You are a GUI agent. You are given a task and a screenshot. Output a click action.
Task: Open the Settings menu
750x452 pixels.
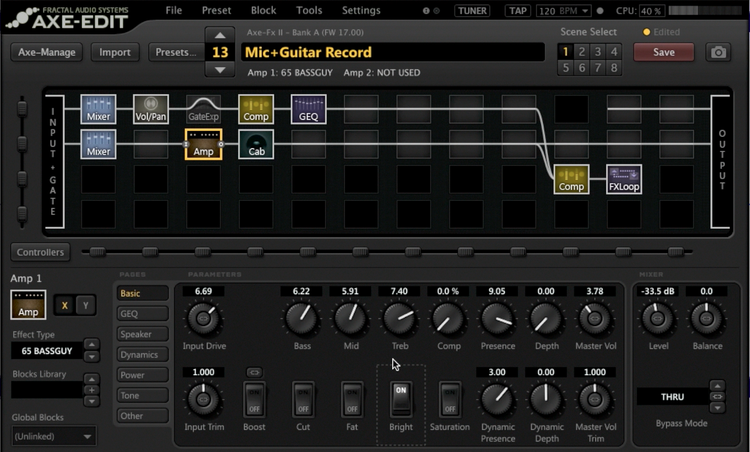click(361, 10)
